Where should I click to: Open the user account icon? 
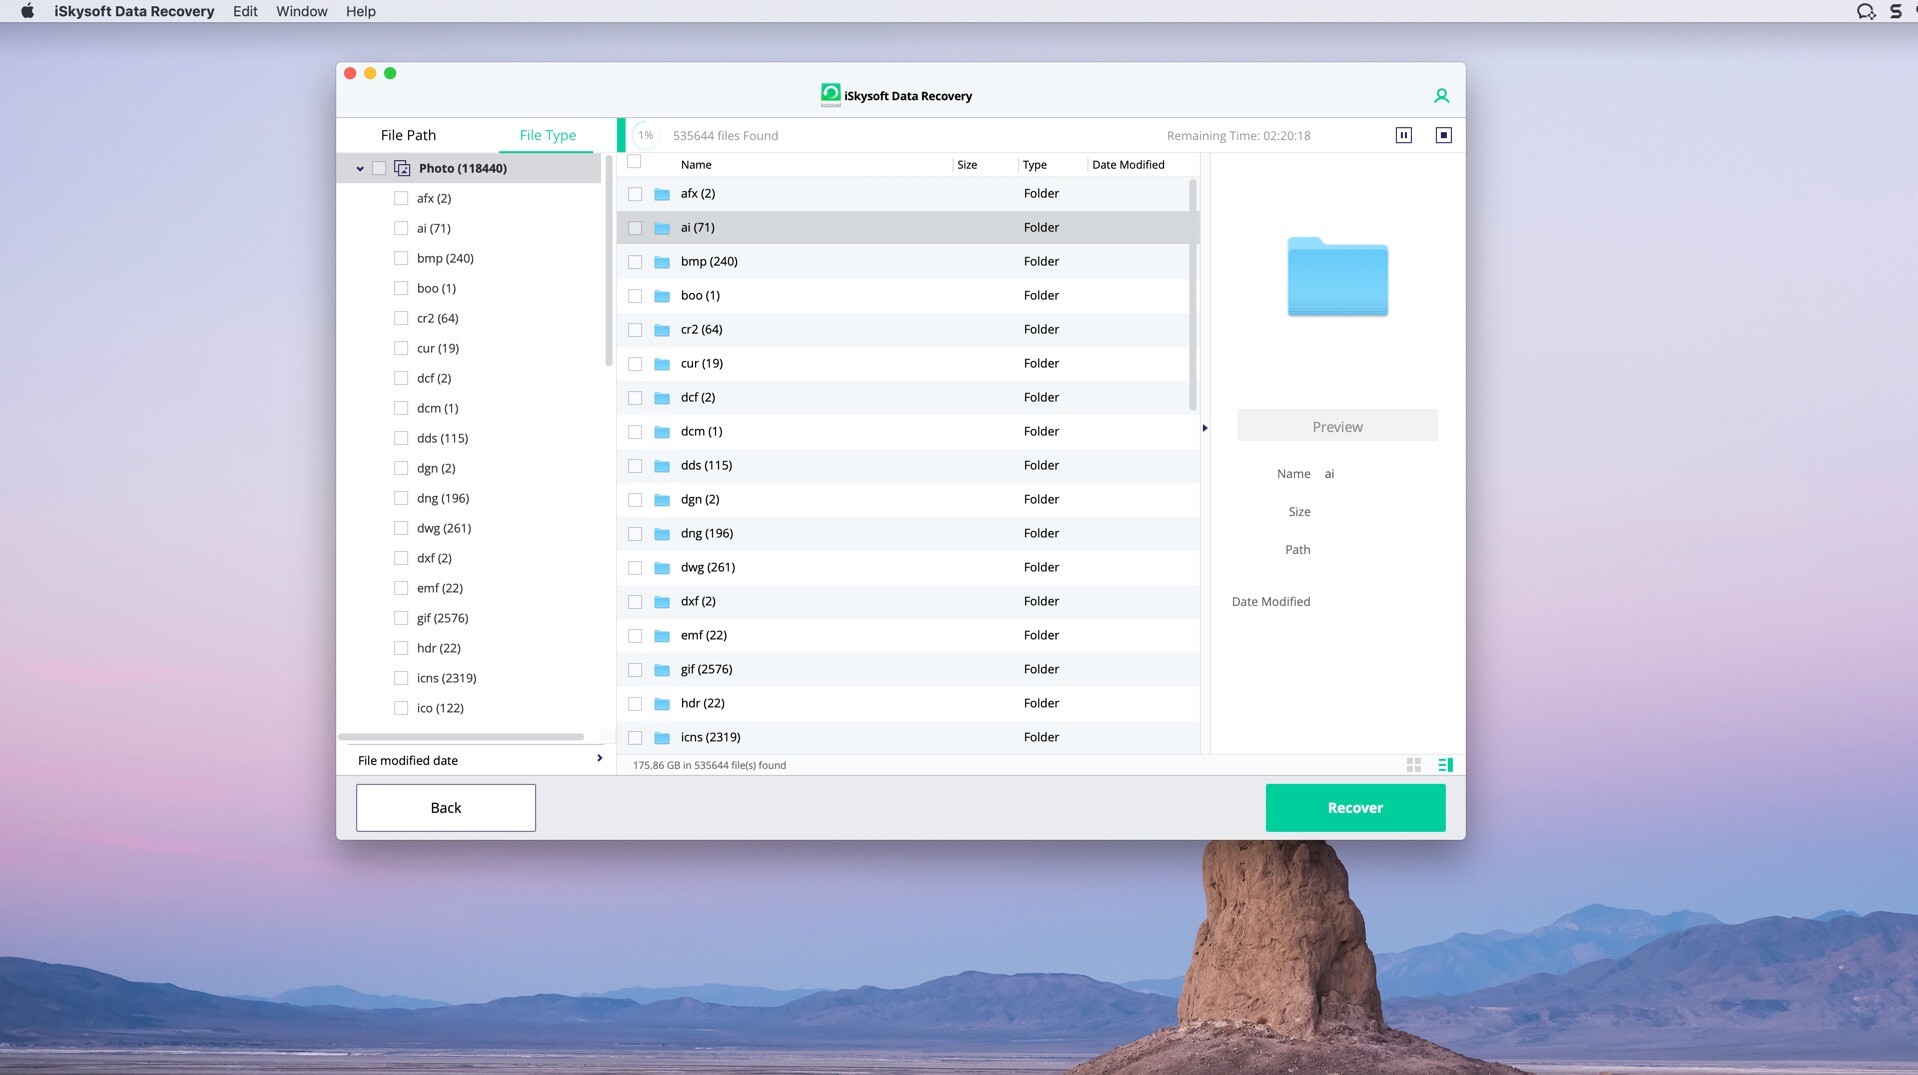pos(1441,96)
